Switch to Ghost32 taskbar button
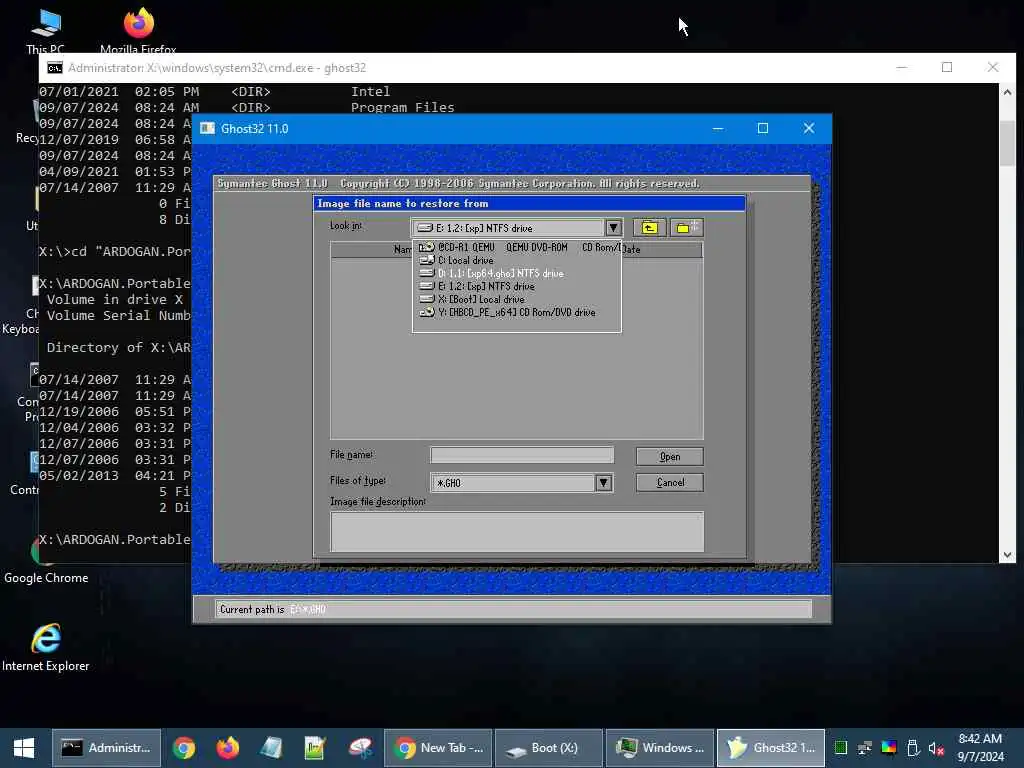 coord(771,748)
